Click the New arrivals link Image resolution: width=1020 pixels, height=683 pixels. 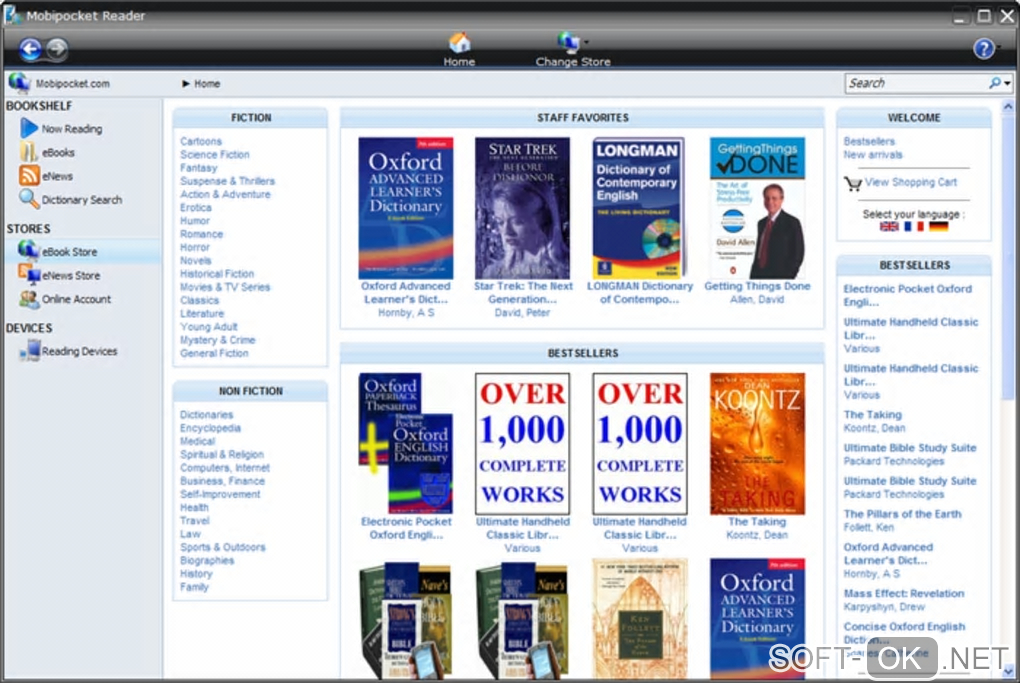(x=873, y=155)
